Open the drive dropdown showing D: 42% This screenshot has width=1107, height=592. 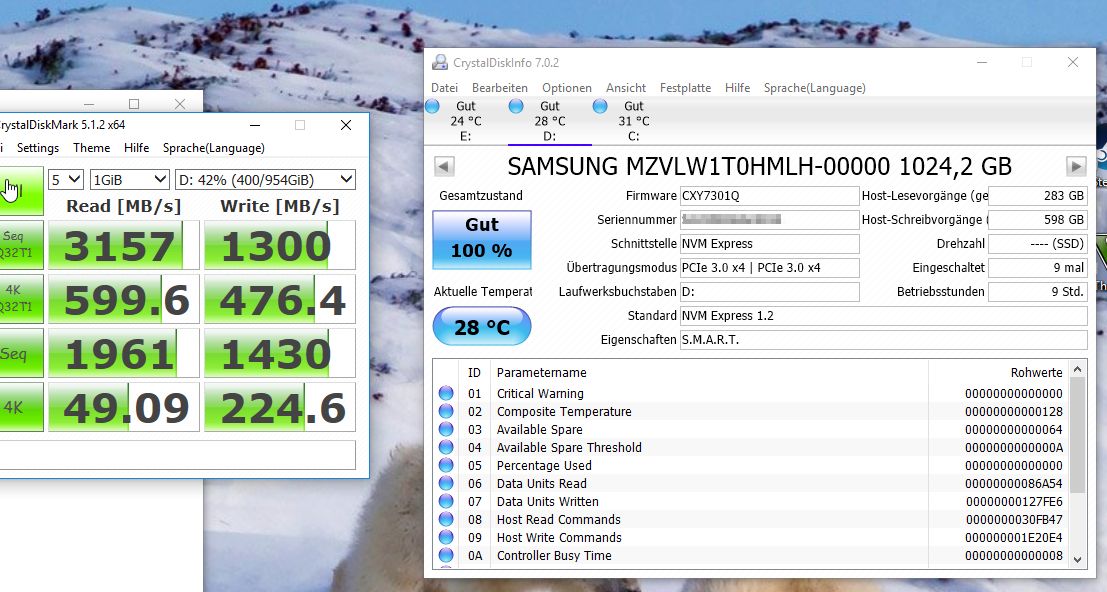[x=265, y=180]
